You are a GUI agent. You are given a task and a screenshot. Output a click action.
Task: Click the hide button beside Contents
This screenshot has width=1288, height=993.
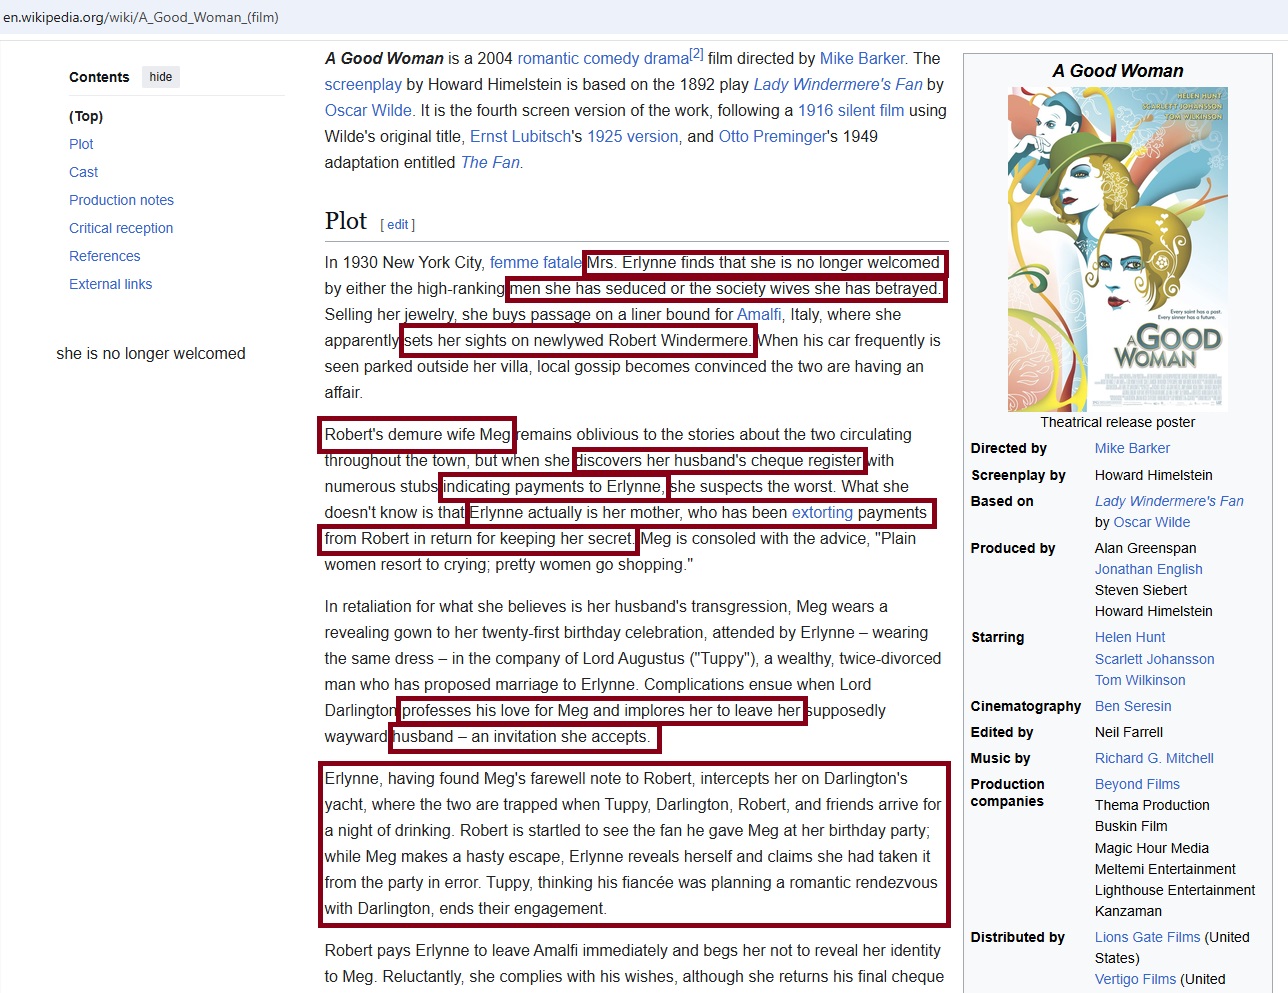tap(161, 77)
